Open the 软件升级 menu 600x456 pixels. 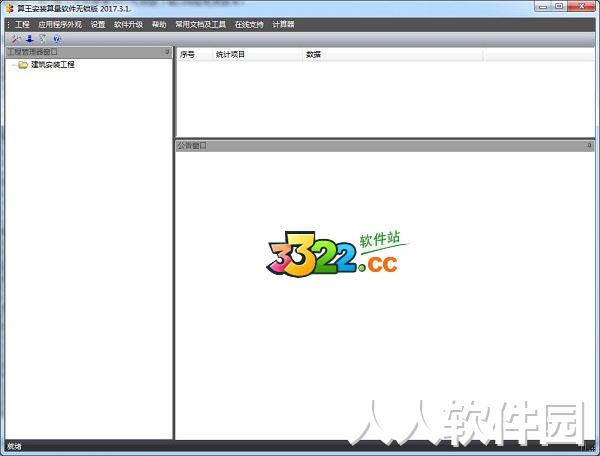pos(128,24)
